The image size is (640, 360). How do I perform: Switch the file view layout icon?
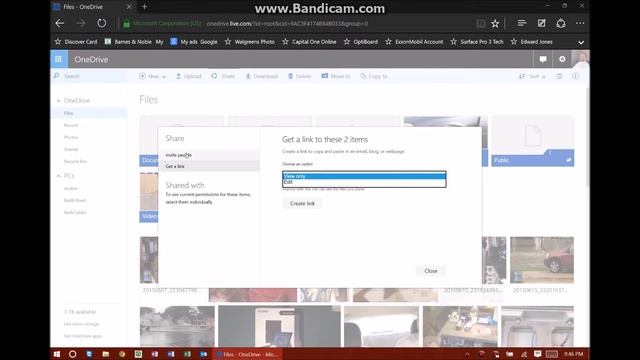tap(559, 76)
